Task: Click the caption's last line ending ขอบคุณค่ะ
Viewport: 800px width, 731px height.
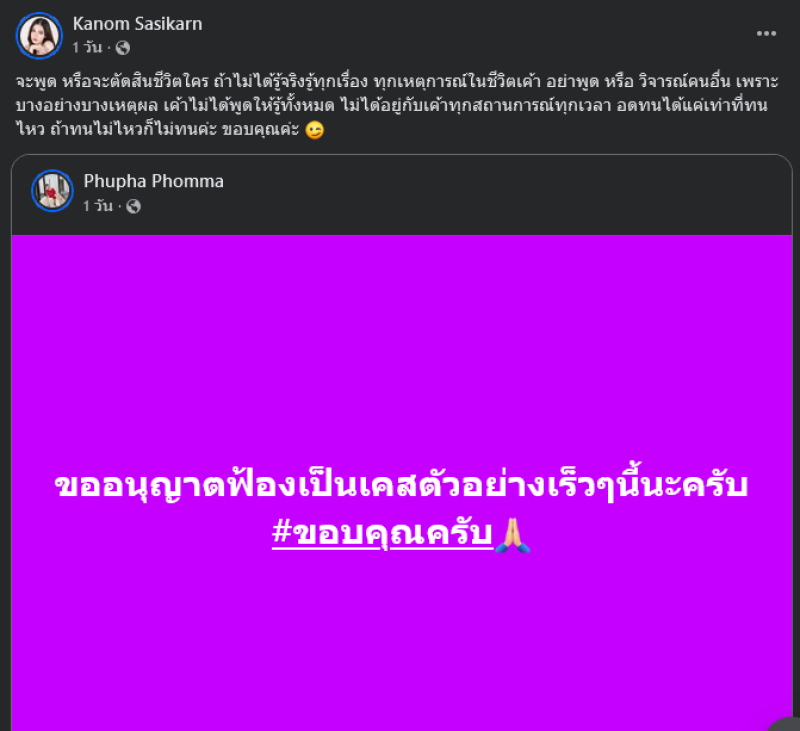Action: click(x=157, y=130)
